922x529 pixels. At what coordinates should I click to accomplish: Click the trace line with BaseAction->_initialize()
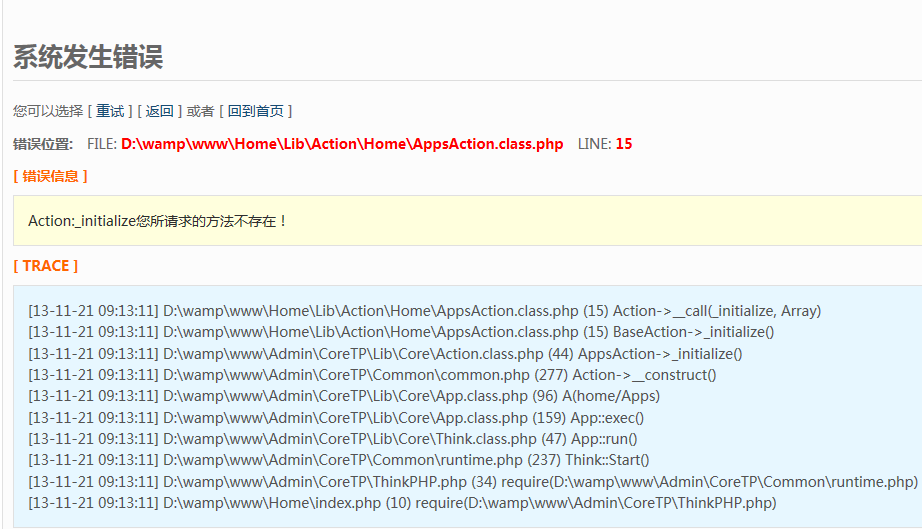tap(400, 332)
